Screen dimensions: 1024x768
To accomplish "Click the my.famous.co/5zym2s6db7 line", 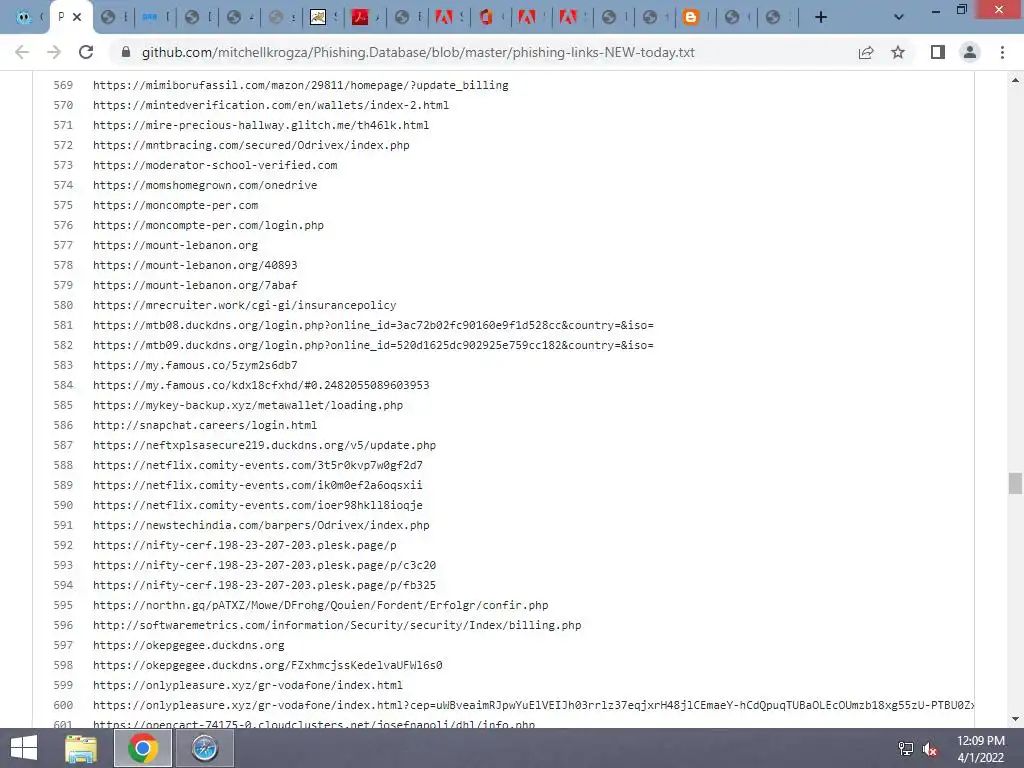I will pos(195,365).
